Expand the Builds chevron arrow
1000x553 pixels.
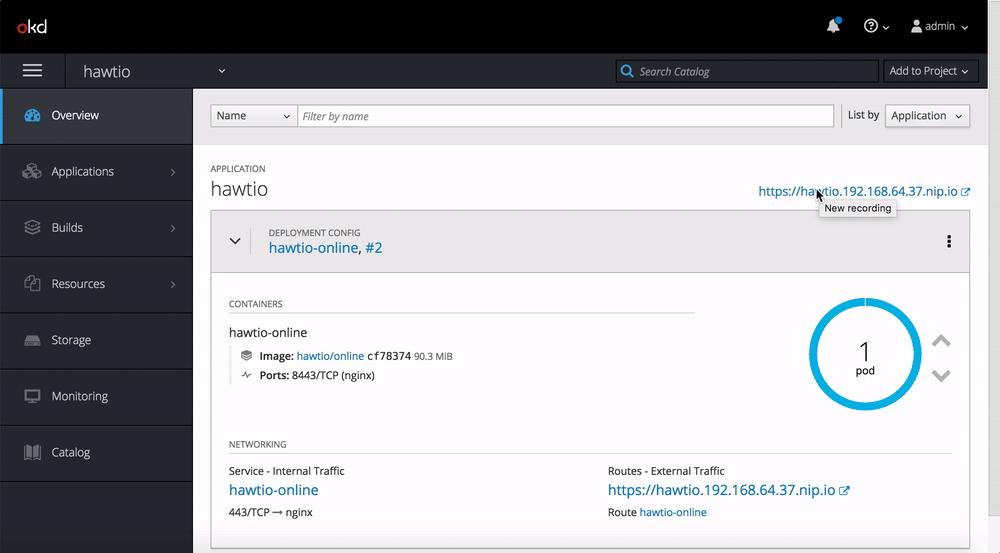(x=173, y=228)
